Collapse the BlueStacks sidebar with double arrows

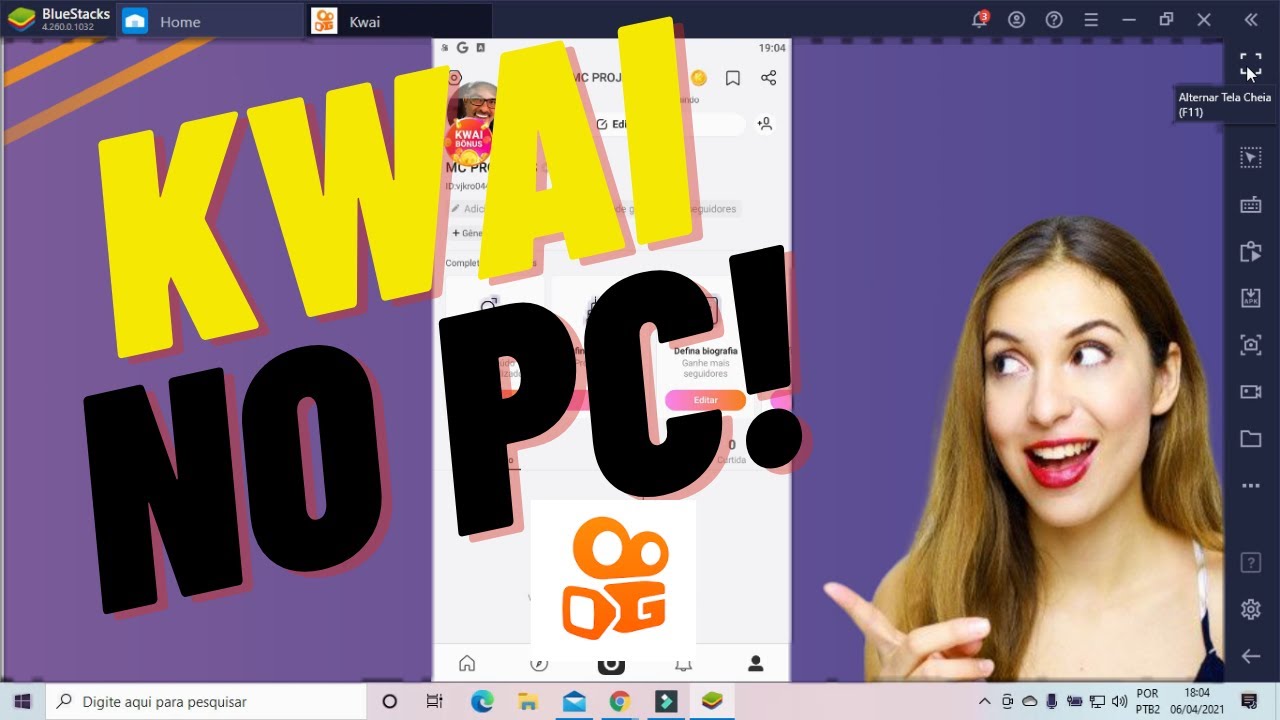click(x=1250, y=20)
